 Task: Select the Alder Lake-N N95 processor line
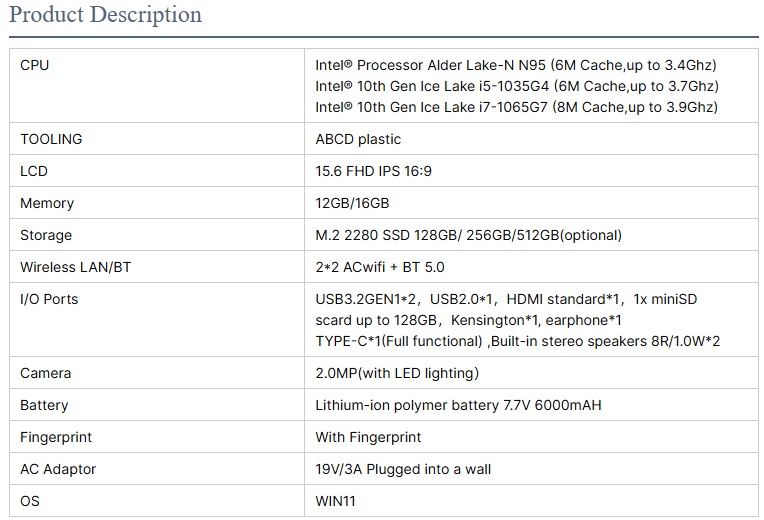516,65
